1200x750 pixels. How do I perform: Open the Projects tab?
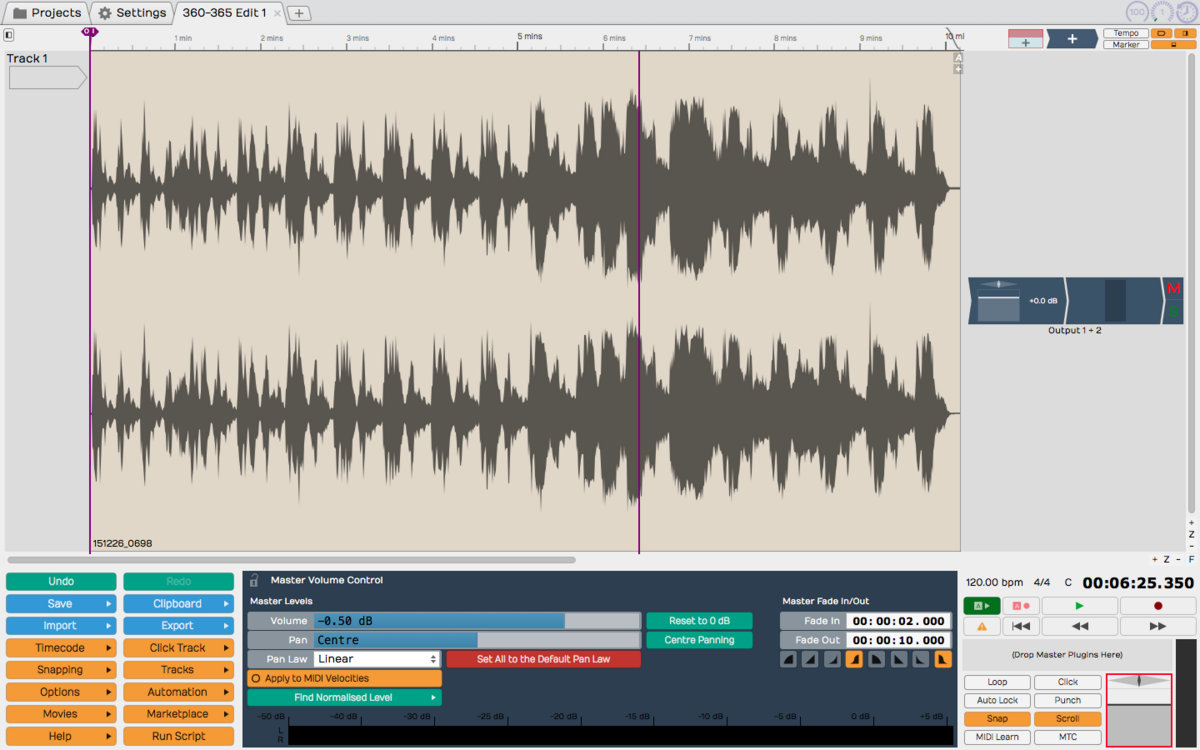46,13
